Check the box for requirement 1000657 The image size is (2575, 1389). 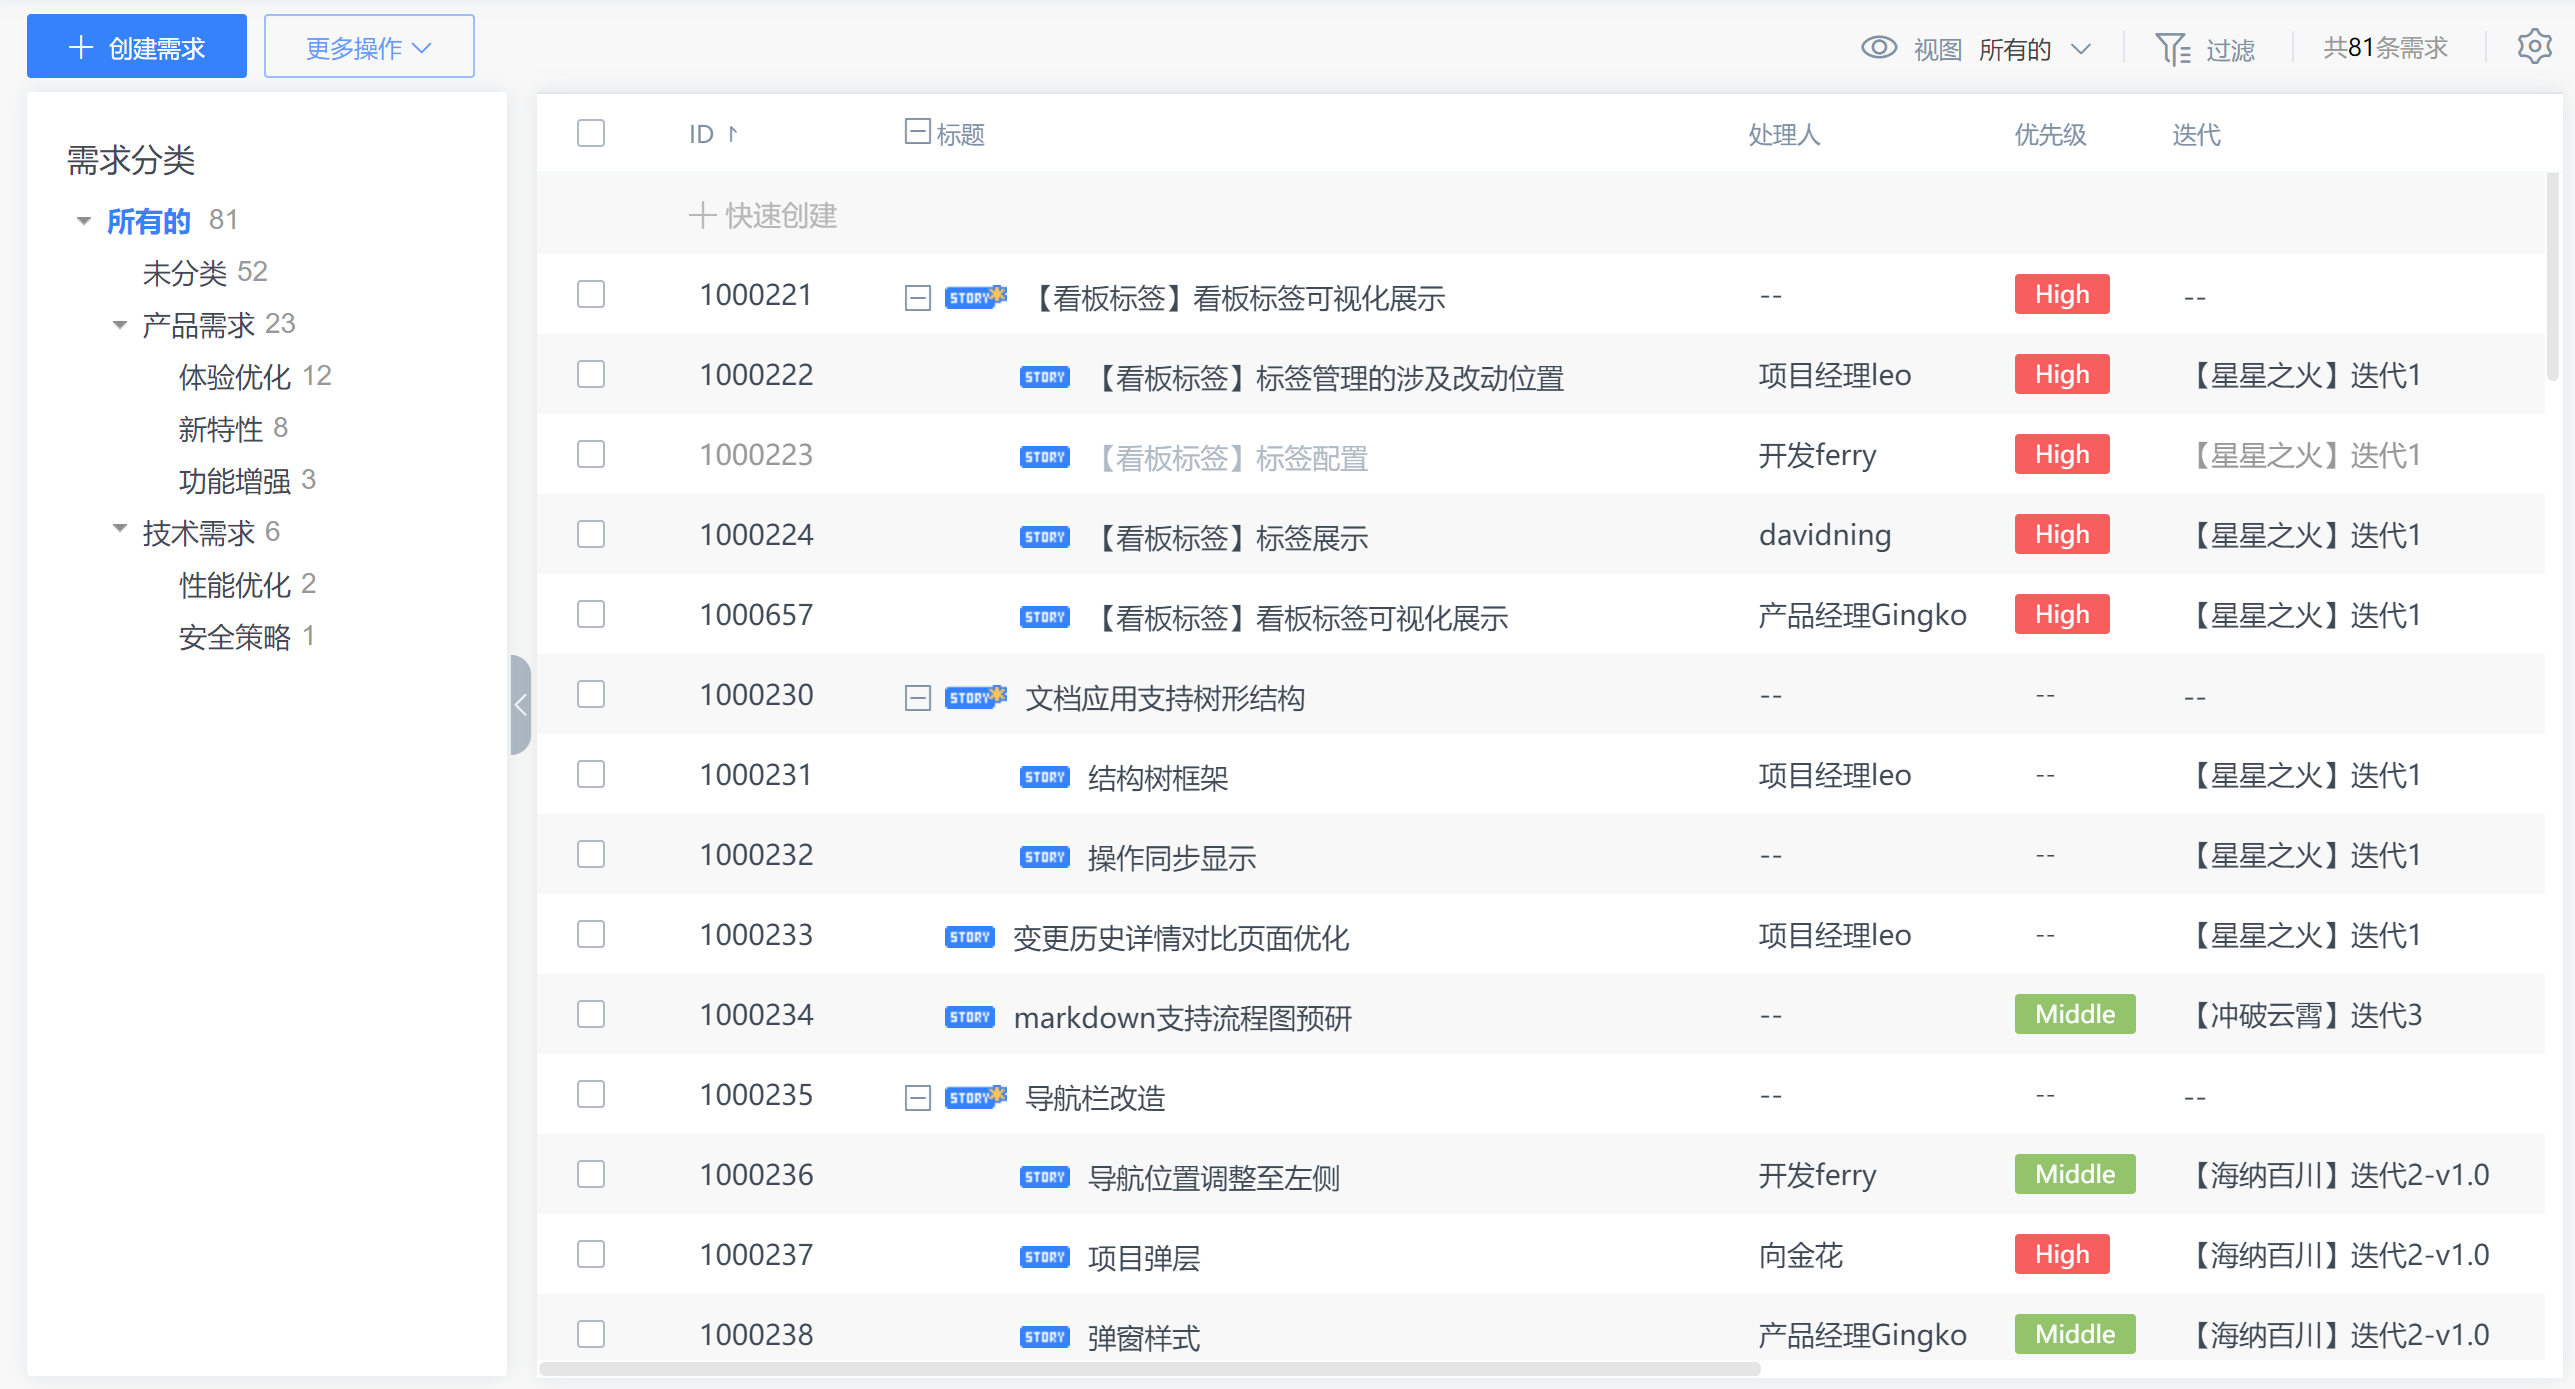pos(591,614)
